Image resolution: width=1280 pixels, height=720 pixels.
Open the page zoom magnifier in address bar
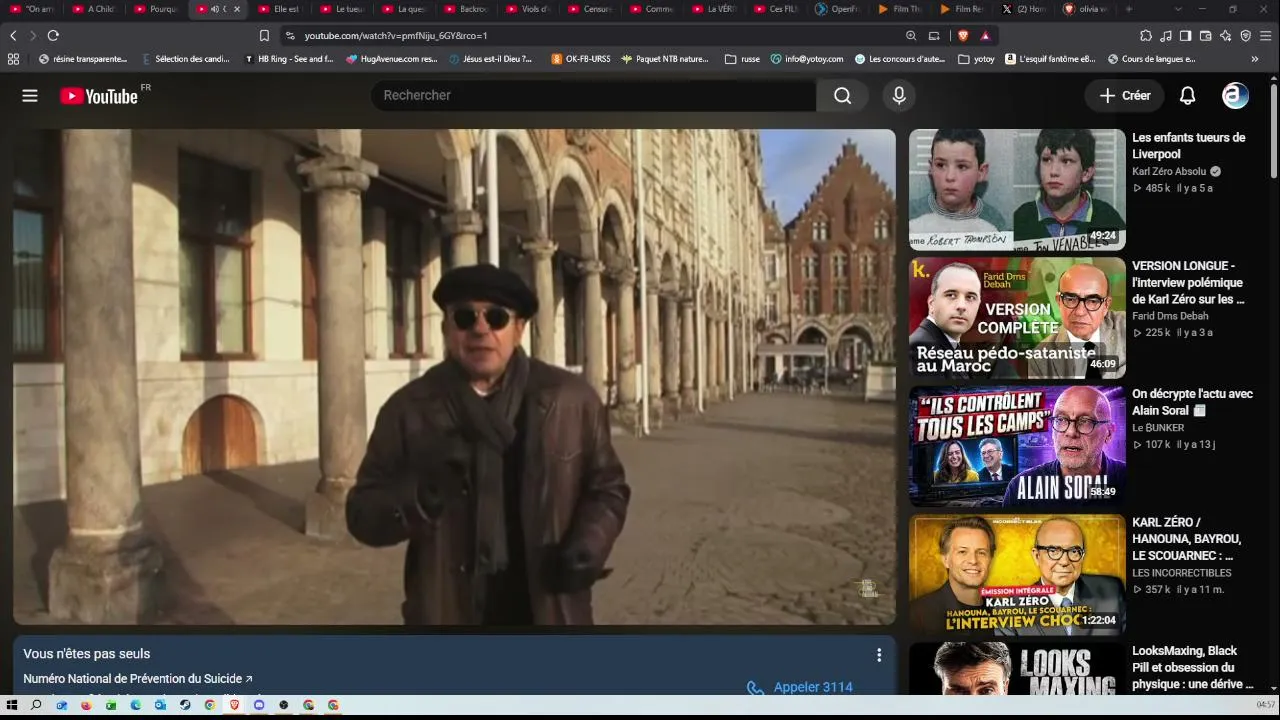911,35
